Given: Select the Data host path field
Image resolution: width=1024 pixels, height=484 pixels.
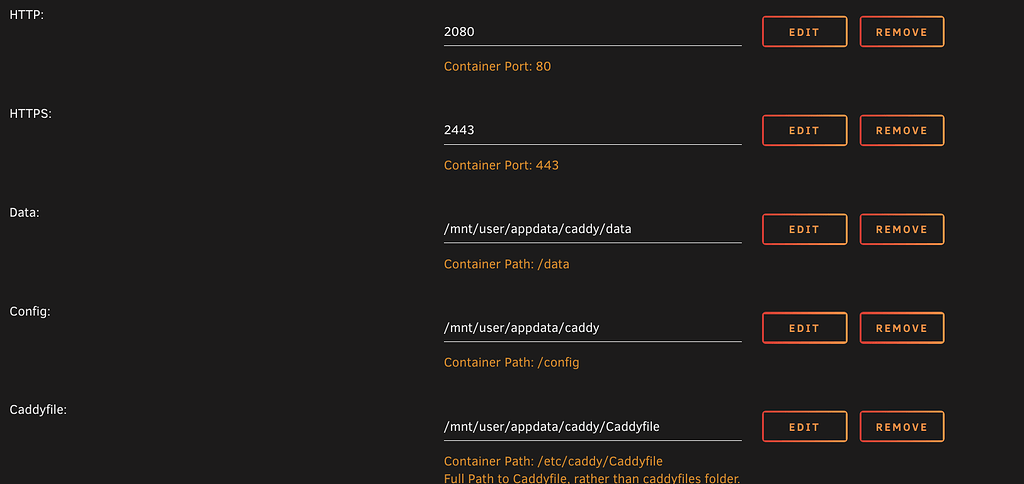Looking at the screenshot, I should pyautogui.click(x=592, y=229).
